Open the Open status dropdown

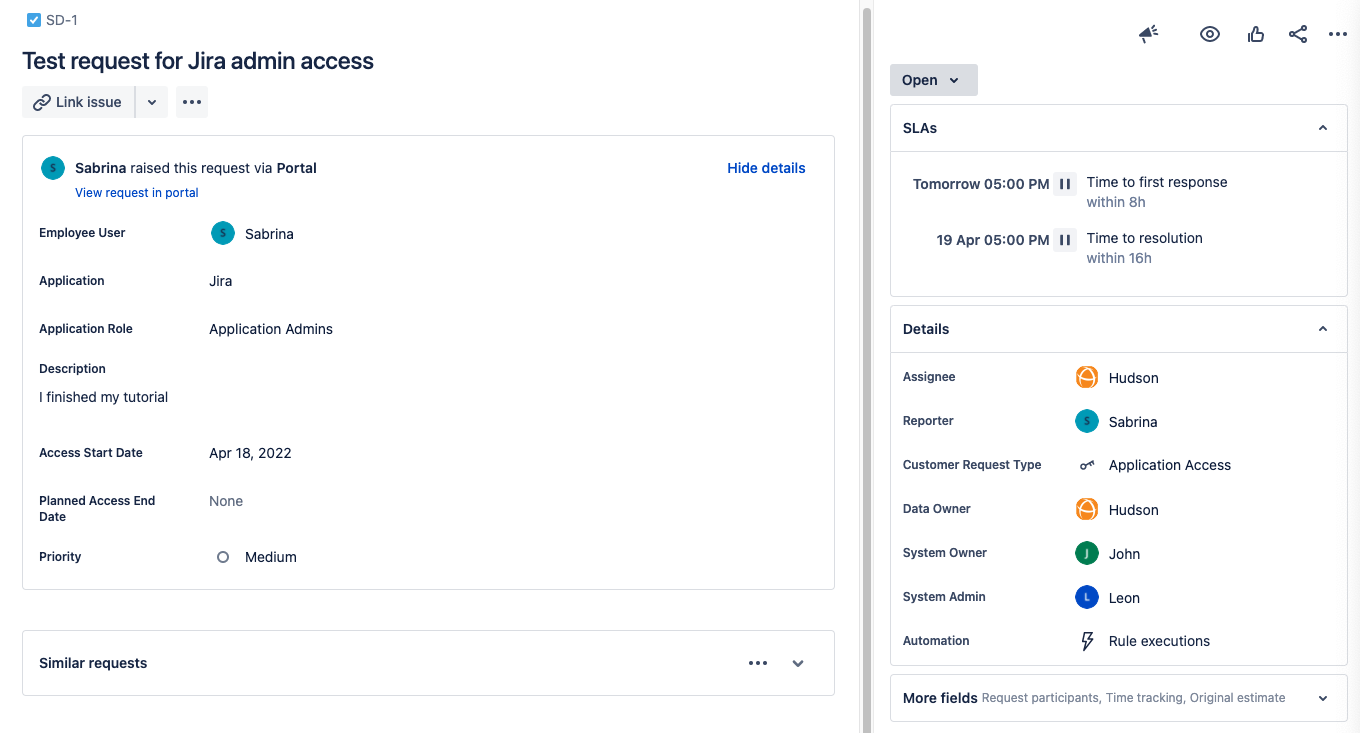933,80
